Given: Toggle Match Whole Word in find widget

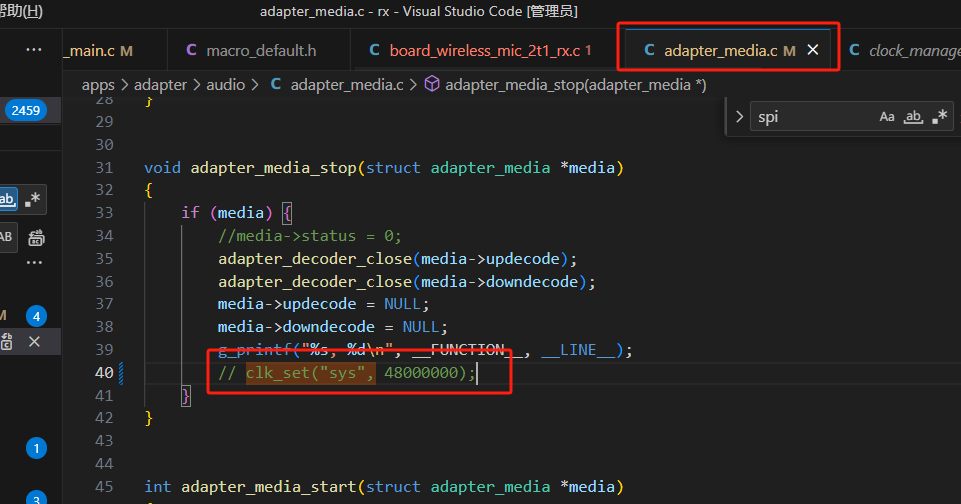Looking at the screenshot, I should (x=913, y=116).
